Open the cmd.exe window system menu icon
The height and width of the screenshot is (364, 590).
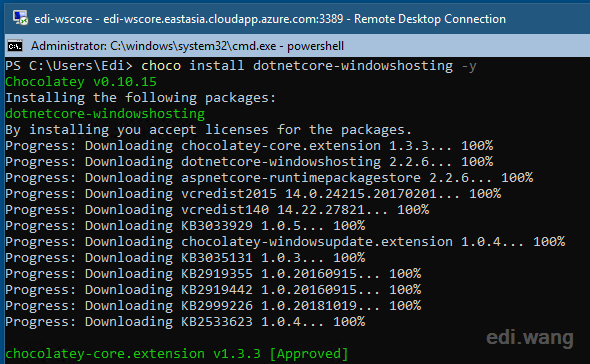pyautogui.click(x=15, y=46)
